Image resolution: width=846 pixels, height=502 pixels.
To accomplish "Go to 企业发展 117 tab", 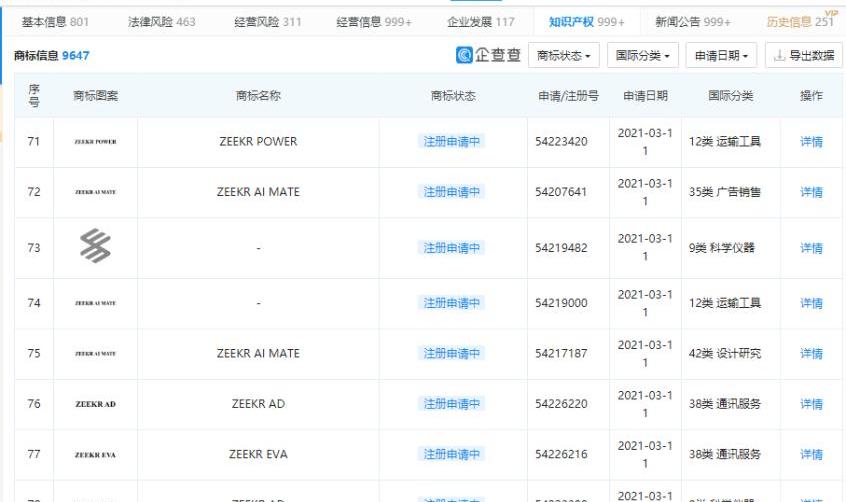I will tap(481, 22).
